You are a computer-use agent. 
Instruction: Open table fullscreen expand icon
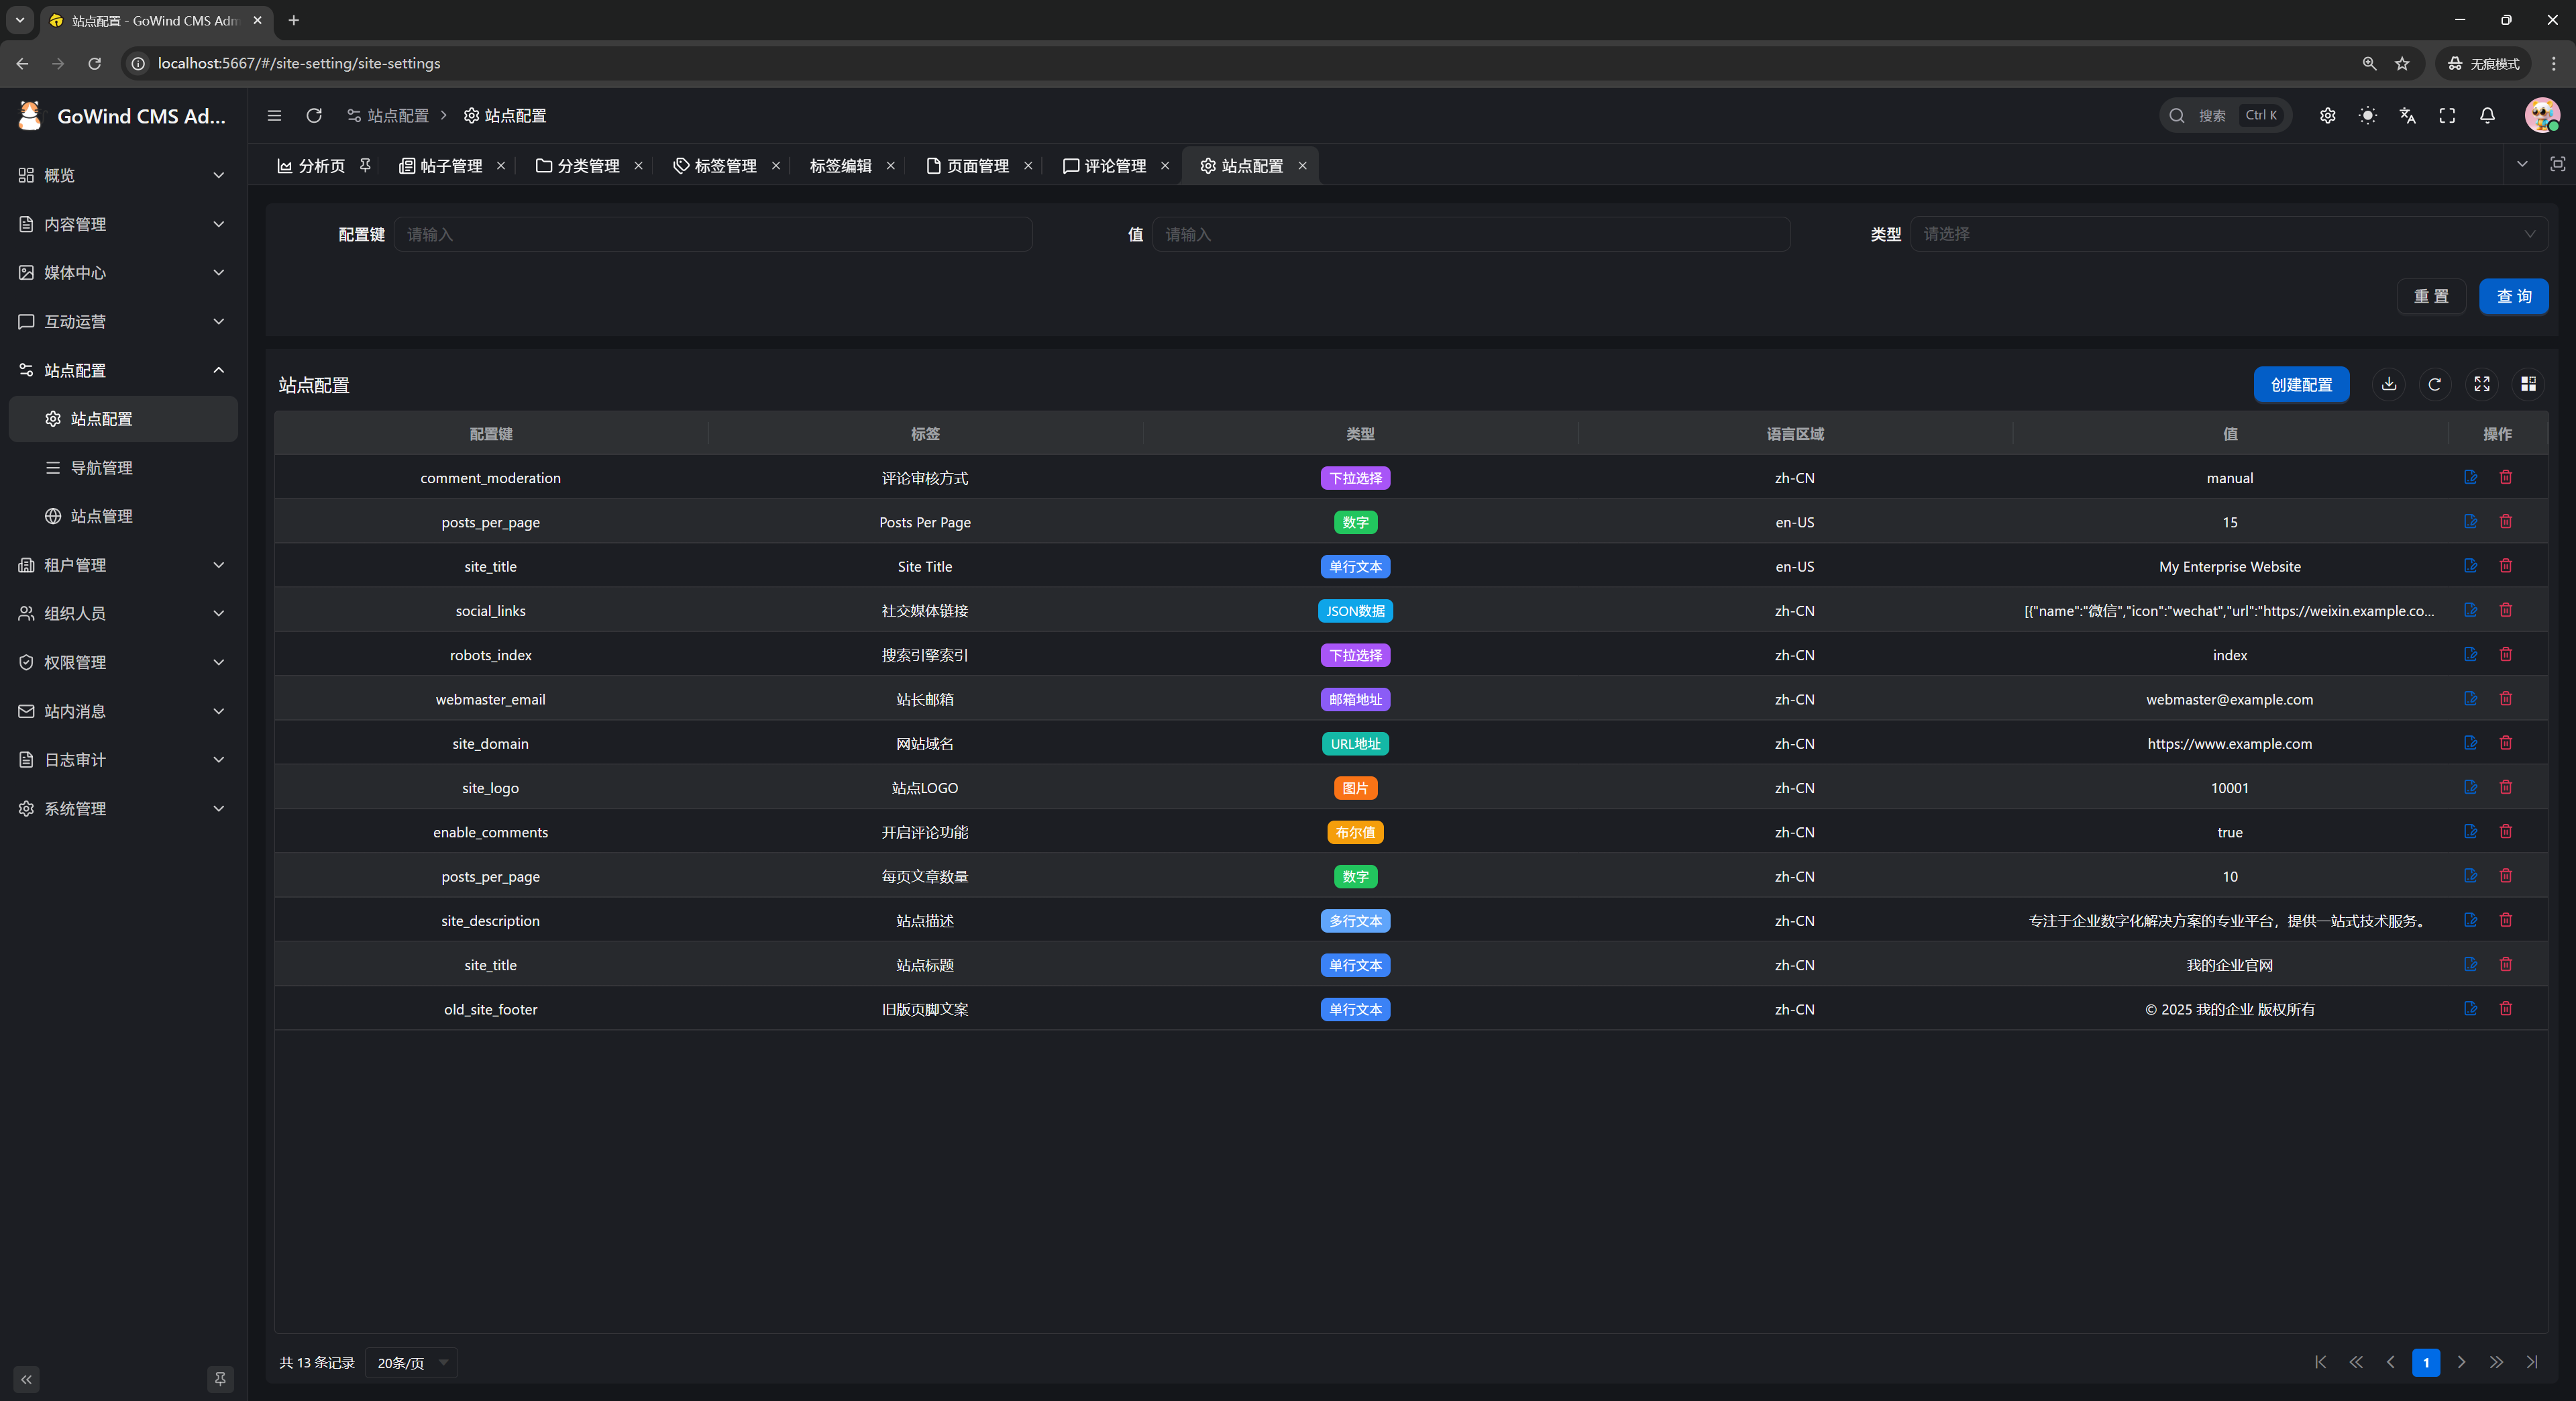[2482, 384]
